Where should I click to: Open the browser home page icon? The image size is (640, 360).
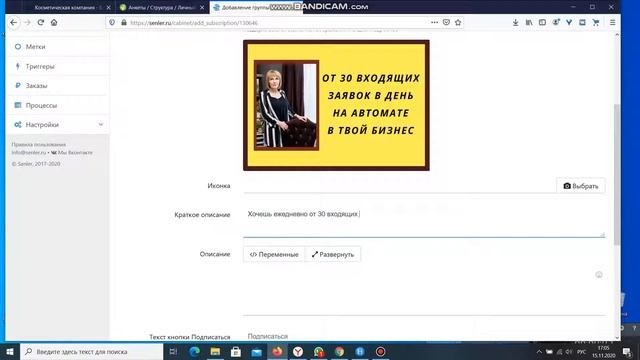[x=54, y=22]
